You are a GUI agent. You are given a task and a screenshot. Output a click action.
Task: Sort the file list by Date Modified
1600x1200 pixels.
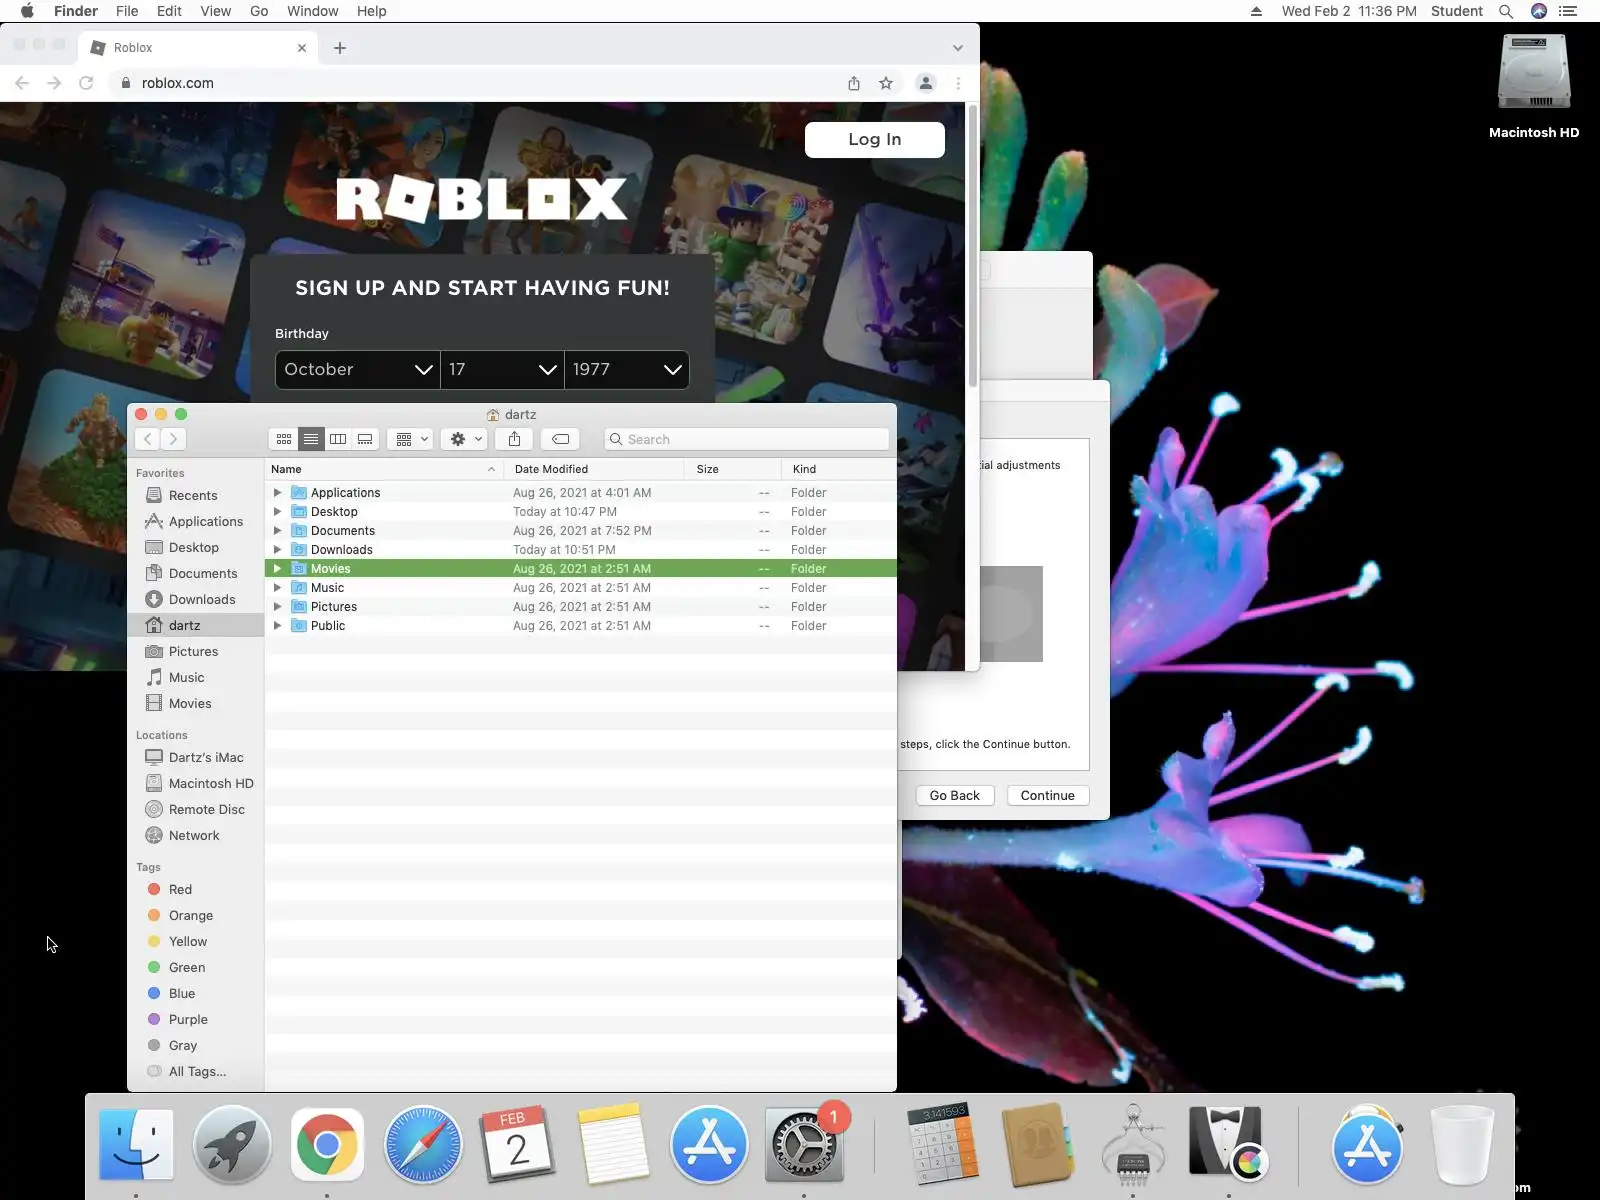[593, 469]
